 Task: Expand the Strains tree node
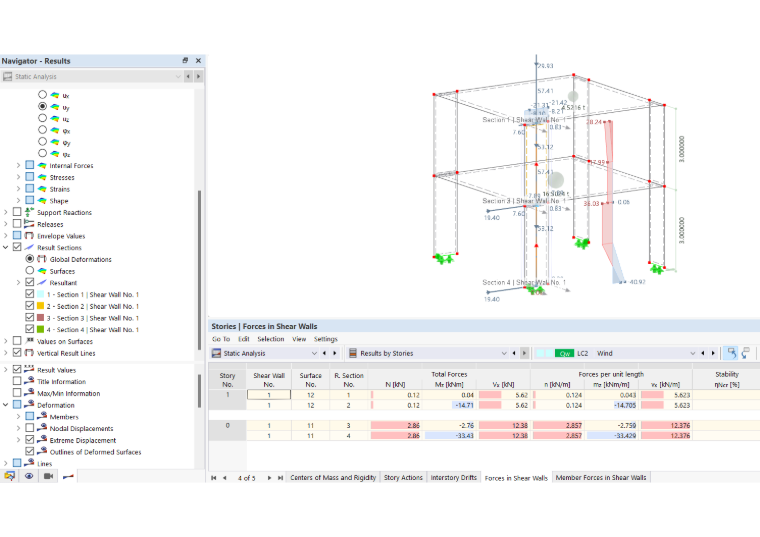(x=18, y=189)
